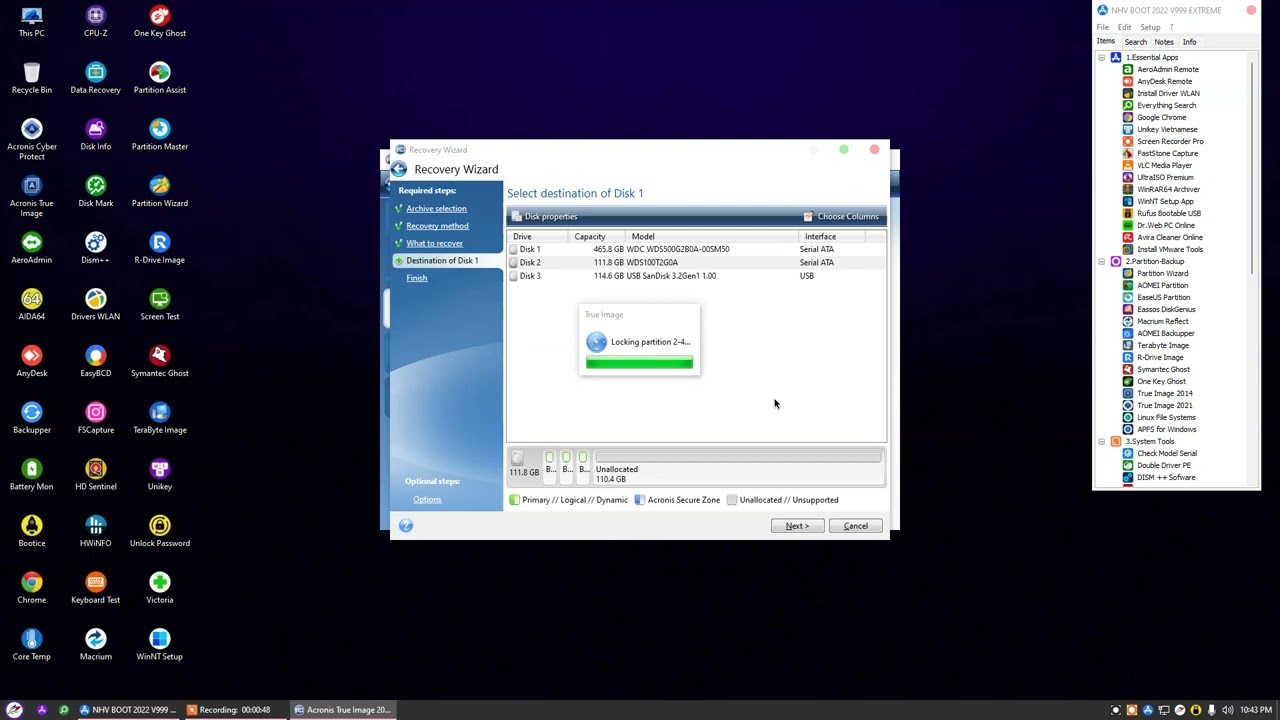Click the Recovery Wizard back arrow
The width and height of the screenshot is (1280, 720).
coord(399,169)
